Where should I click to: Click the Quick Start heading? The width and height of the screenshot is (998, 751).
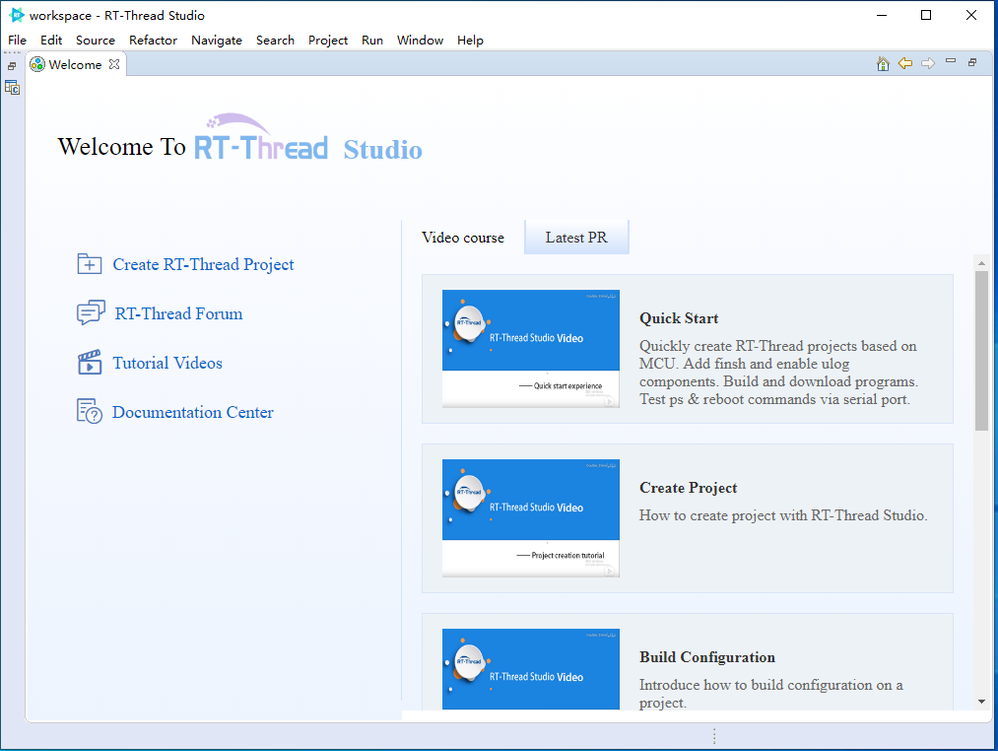678,318
